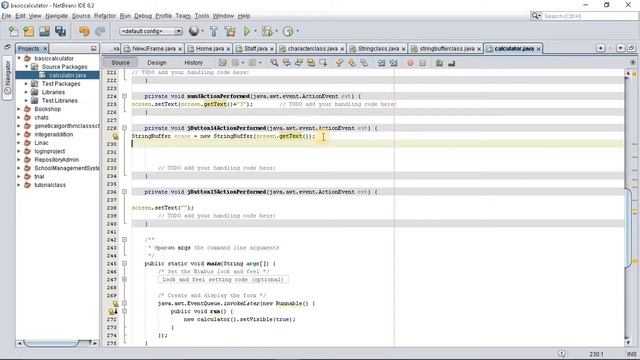The width and height of the screenshot is (640, 360).
Task: Open the Source menu
Action: click(x=81, y=16)
